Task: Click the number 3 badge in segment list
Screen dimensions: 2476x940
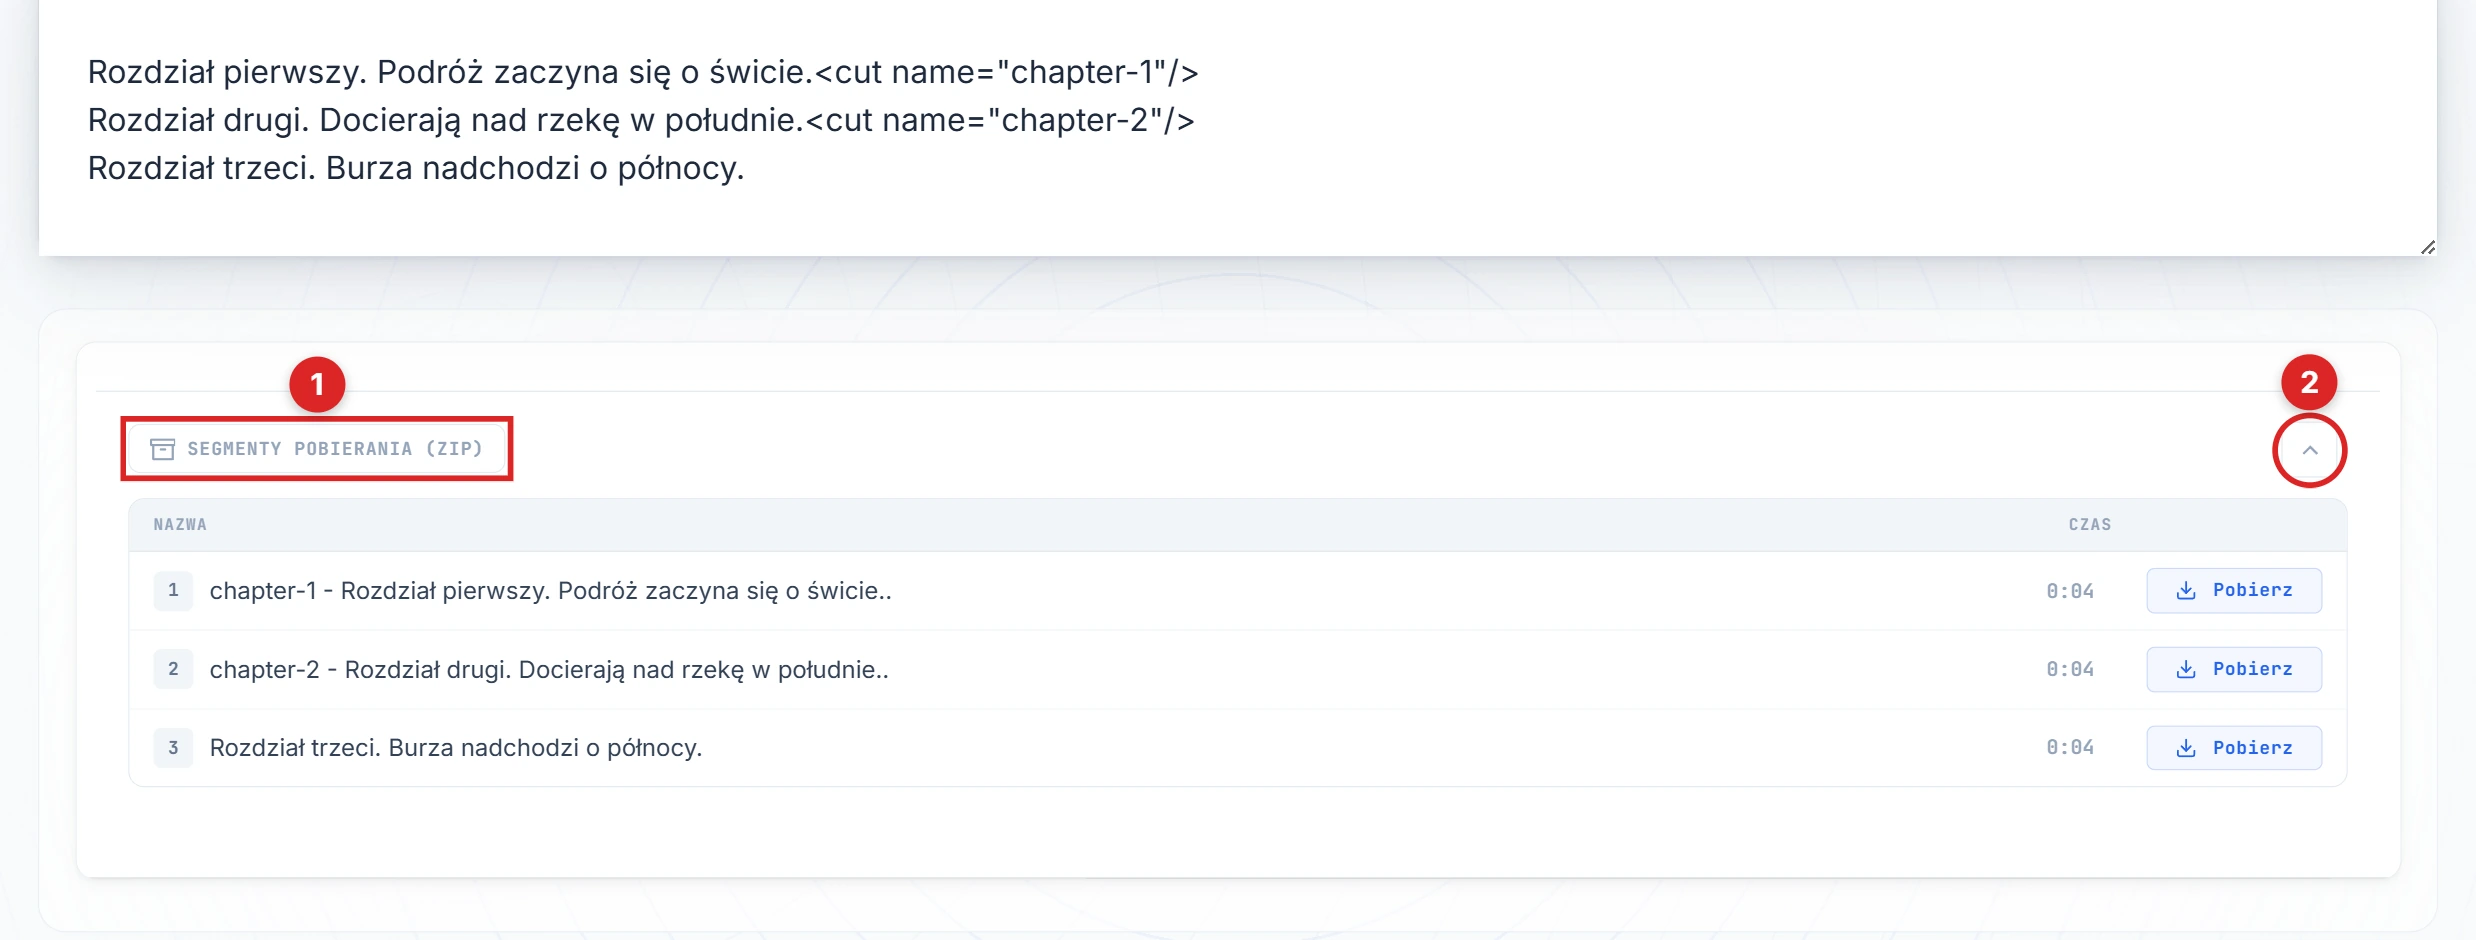Action: [x=173, y=748]
